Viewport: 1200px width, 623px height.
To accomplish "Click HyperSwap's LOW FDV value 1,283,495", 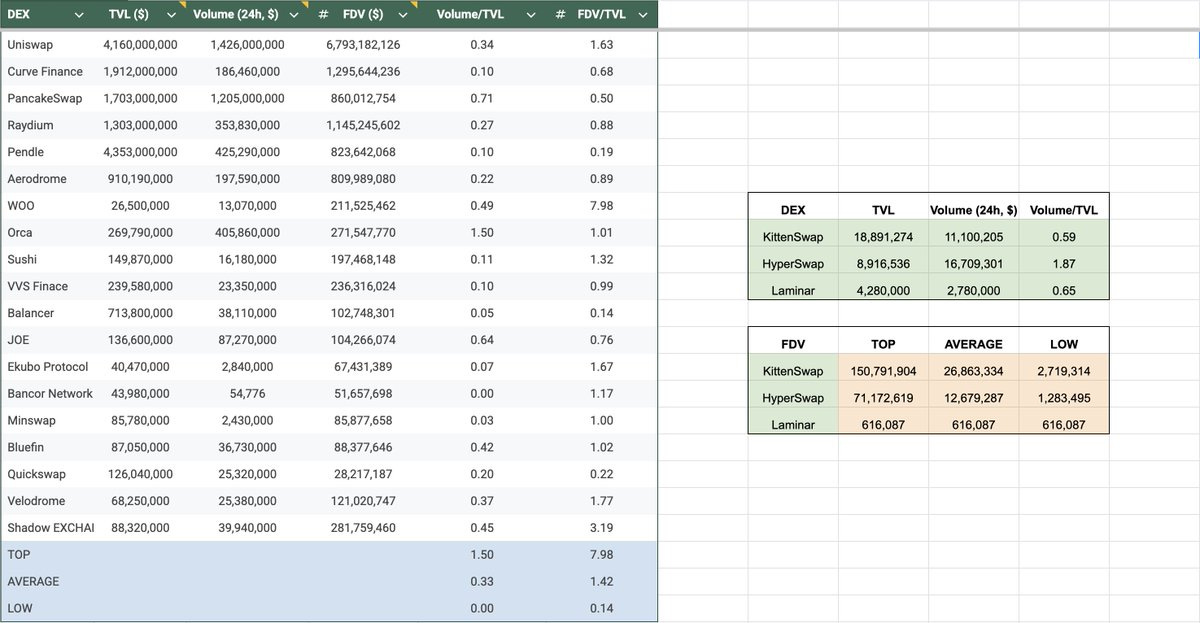I will point(1064,398).
